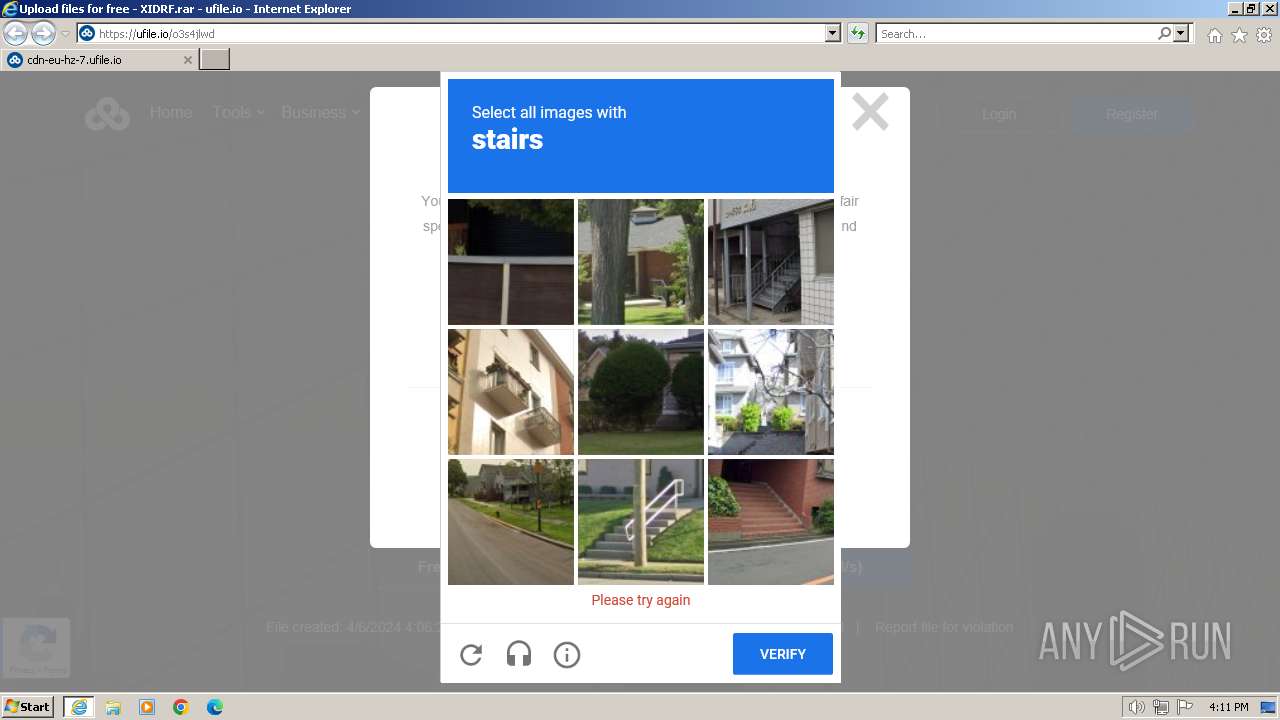
Task: Open search provider dropdown arrow
Action: 1181,33
